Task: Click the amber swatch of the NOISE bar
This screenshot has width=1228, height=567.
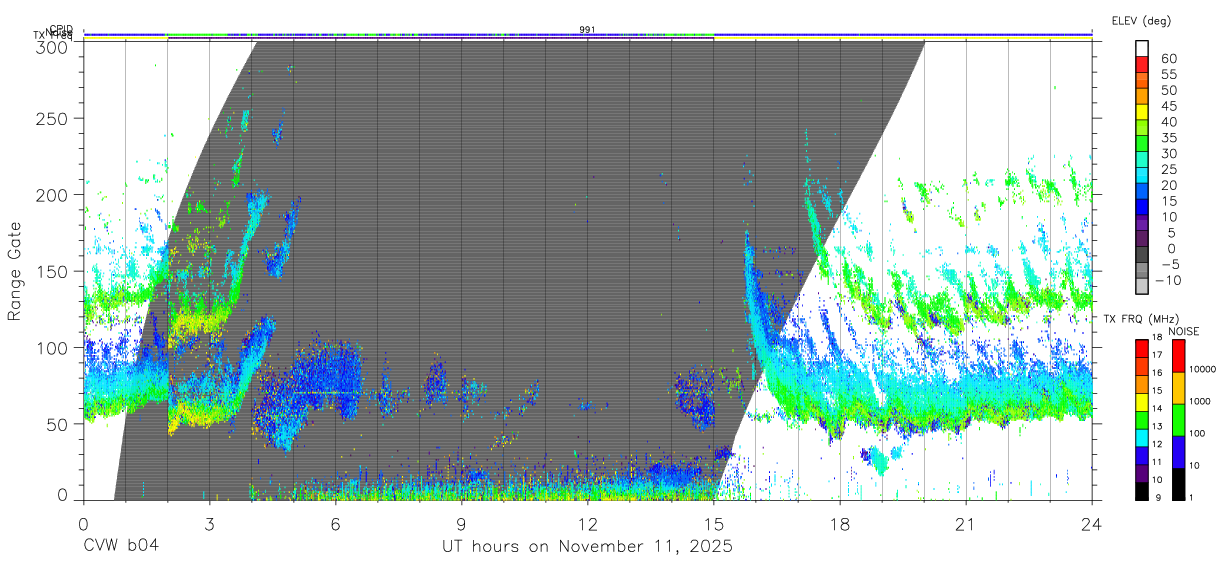Action: (1178, 388)
